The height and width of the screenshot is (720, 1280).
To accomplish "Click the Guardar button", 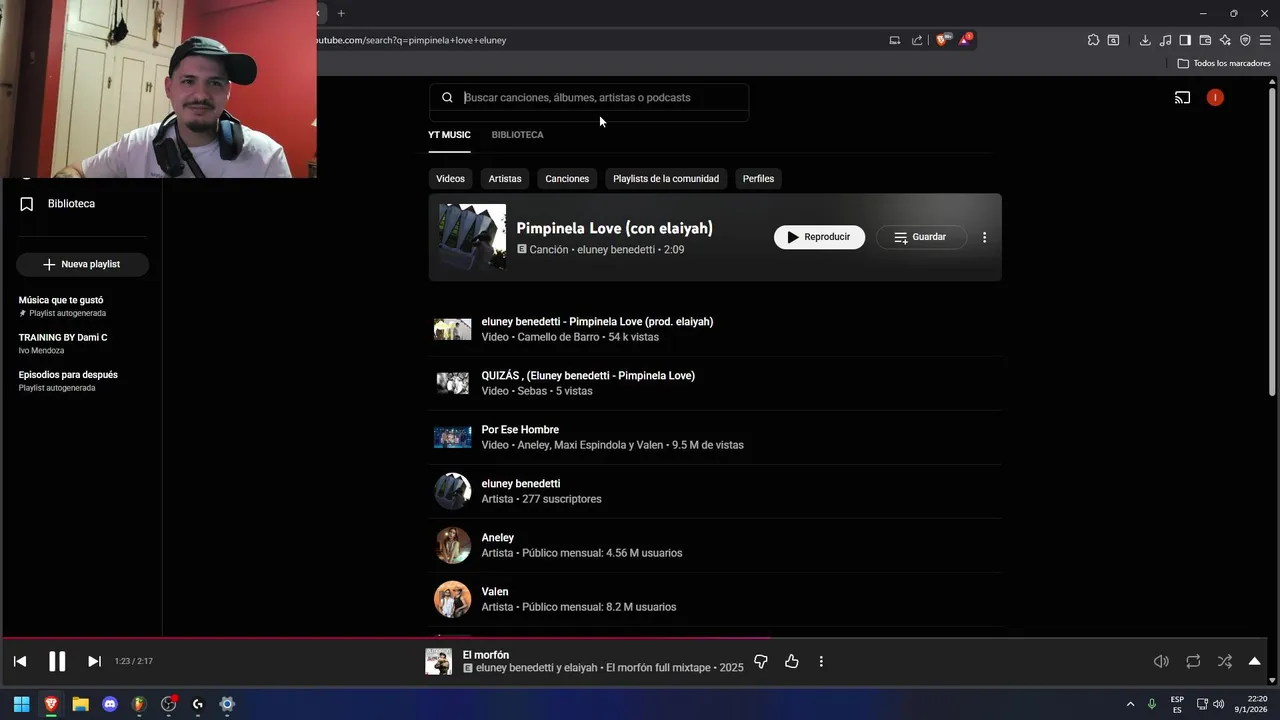I will click(x=921, y=237).
